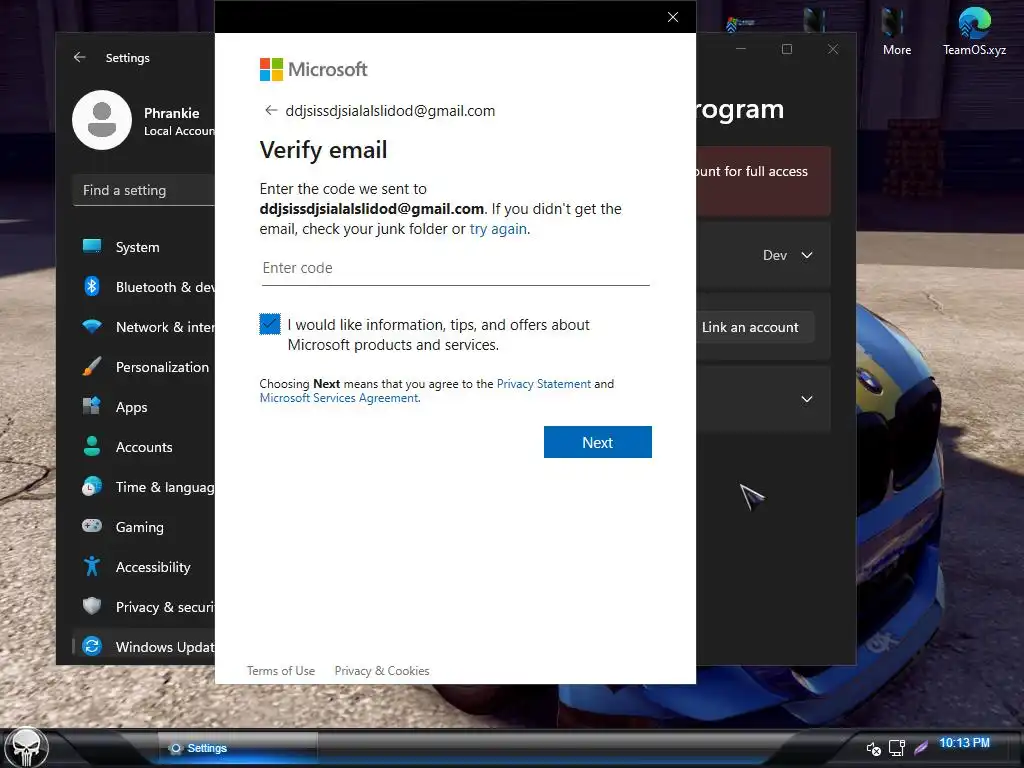Click the Apps icon in sidebar
Viewport: 1024px width, 768px height.
coord(92,406)
